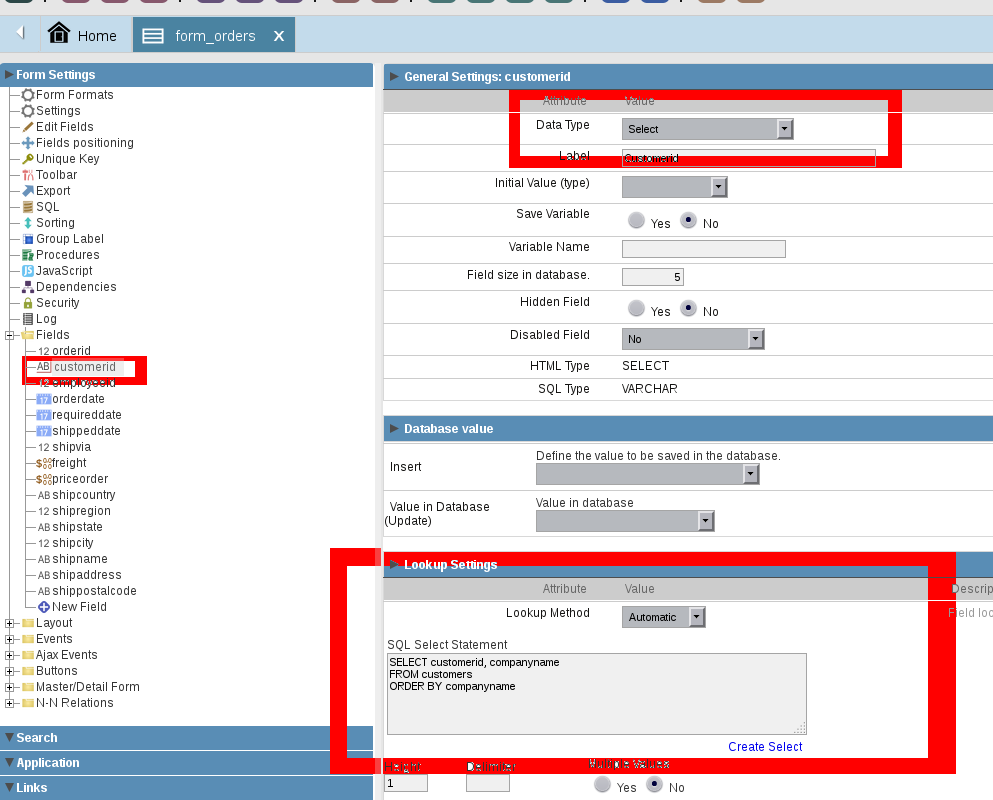The height and width of the screenshot is (800, 993).
Task: Click the Security padlock icon
Action: coord(28,303)
